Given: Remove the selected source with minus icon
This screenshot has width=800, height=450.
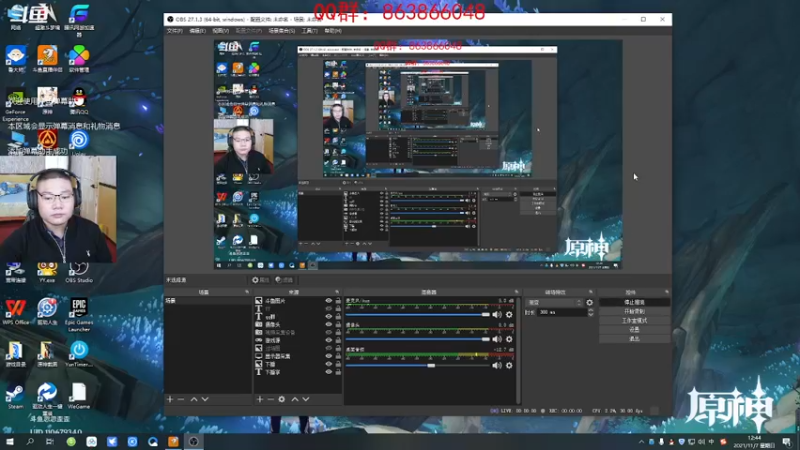Looking at the screenshot, I should [270, 399].
